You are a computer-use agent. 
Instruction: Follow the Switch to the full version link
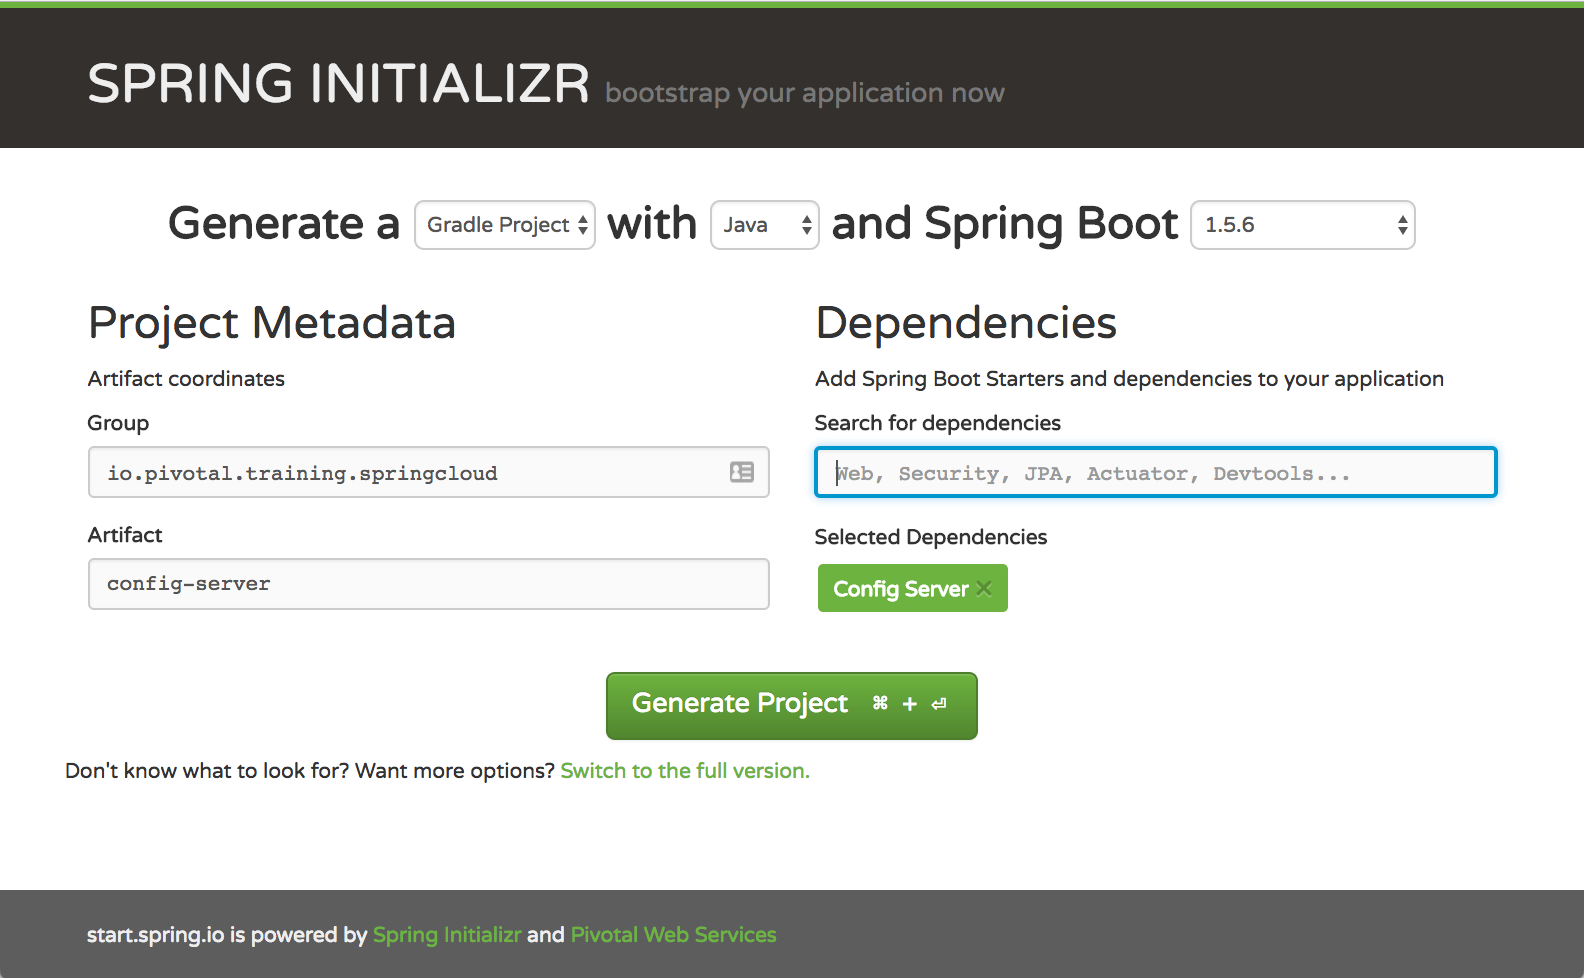pyautogui.click(x=685, y=771)
